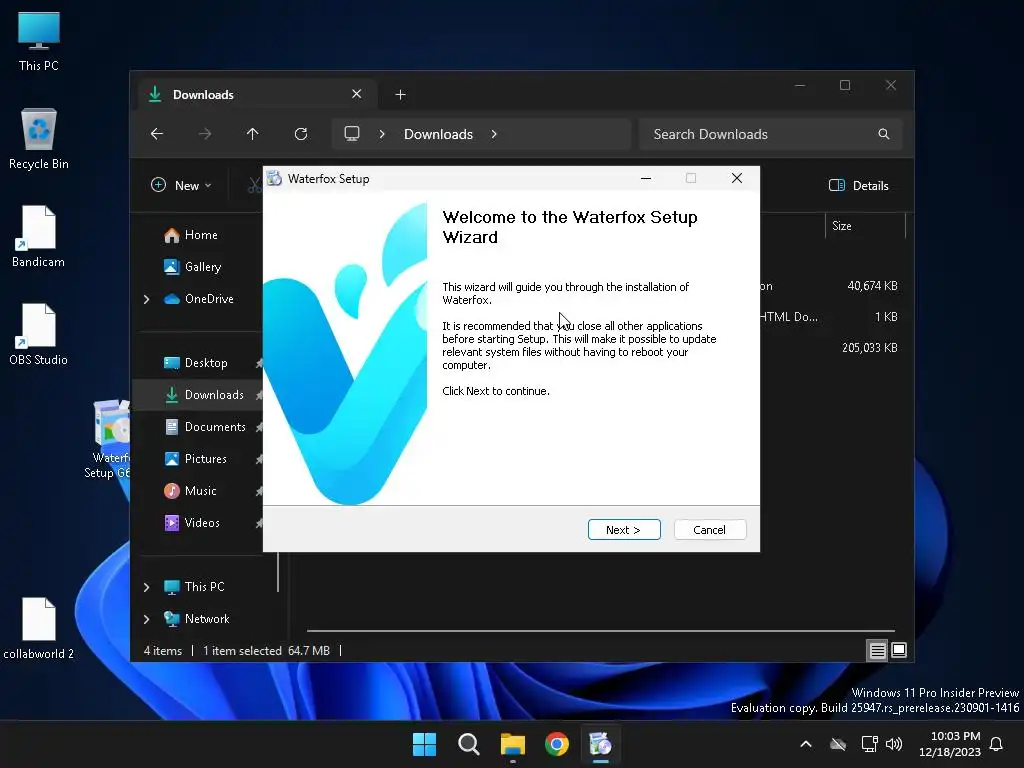This screenshot has height=768, width=1024.
Task: Open the Windows Start menu
Action: point(424,744)
